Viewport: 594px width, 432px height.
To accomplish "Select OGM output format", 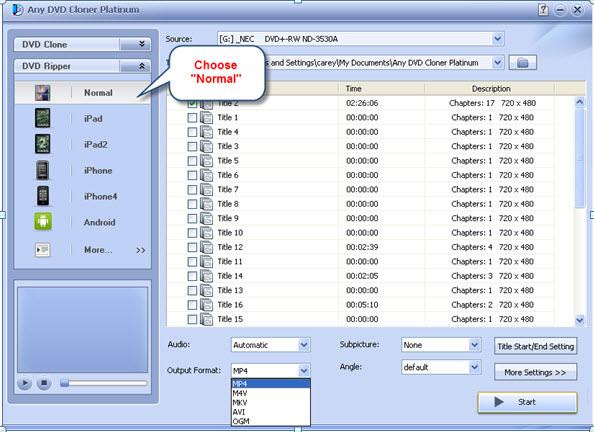I will coord(270,421).
